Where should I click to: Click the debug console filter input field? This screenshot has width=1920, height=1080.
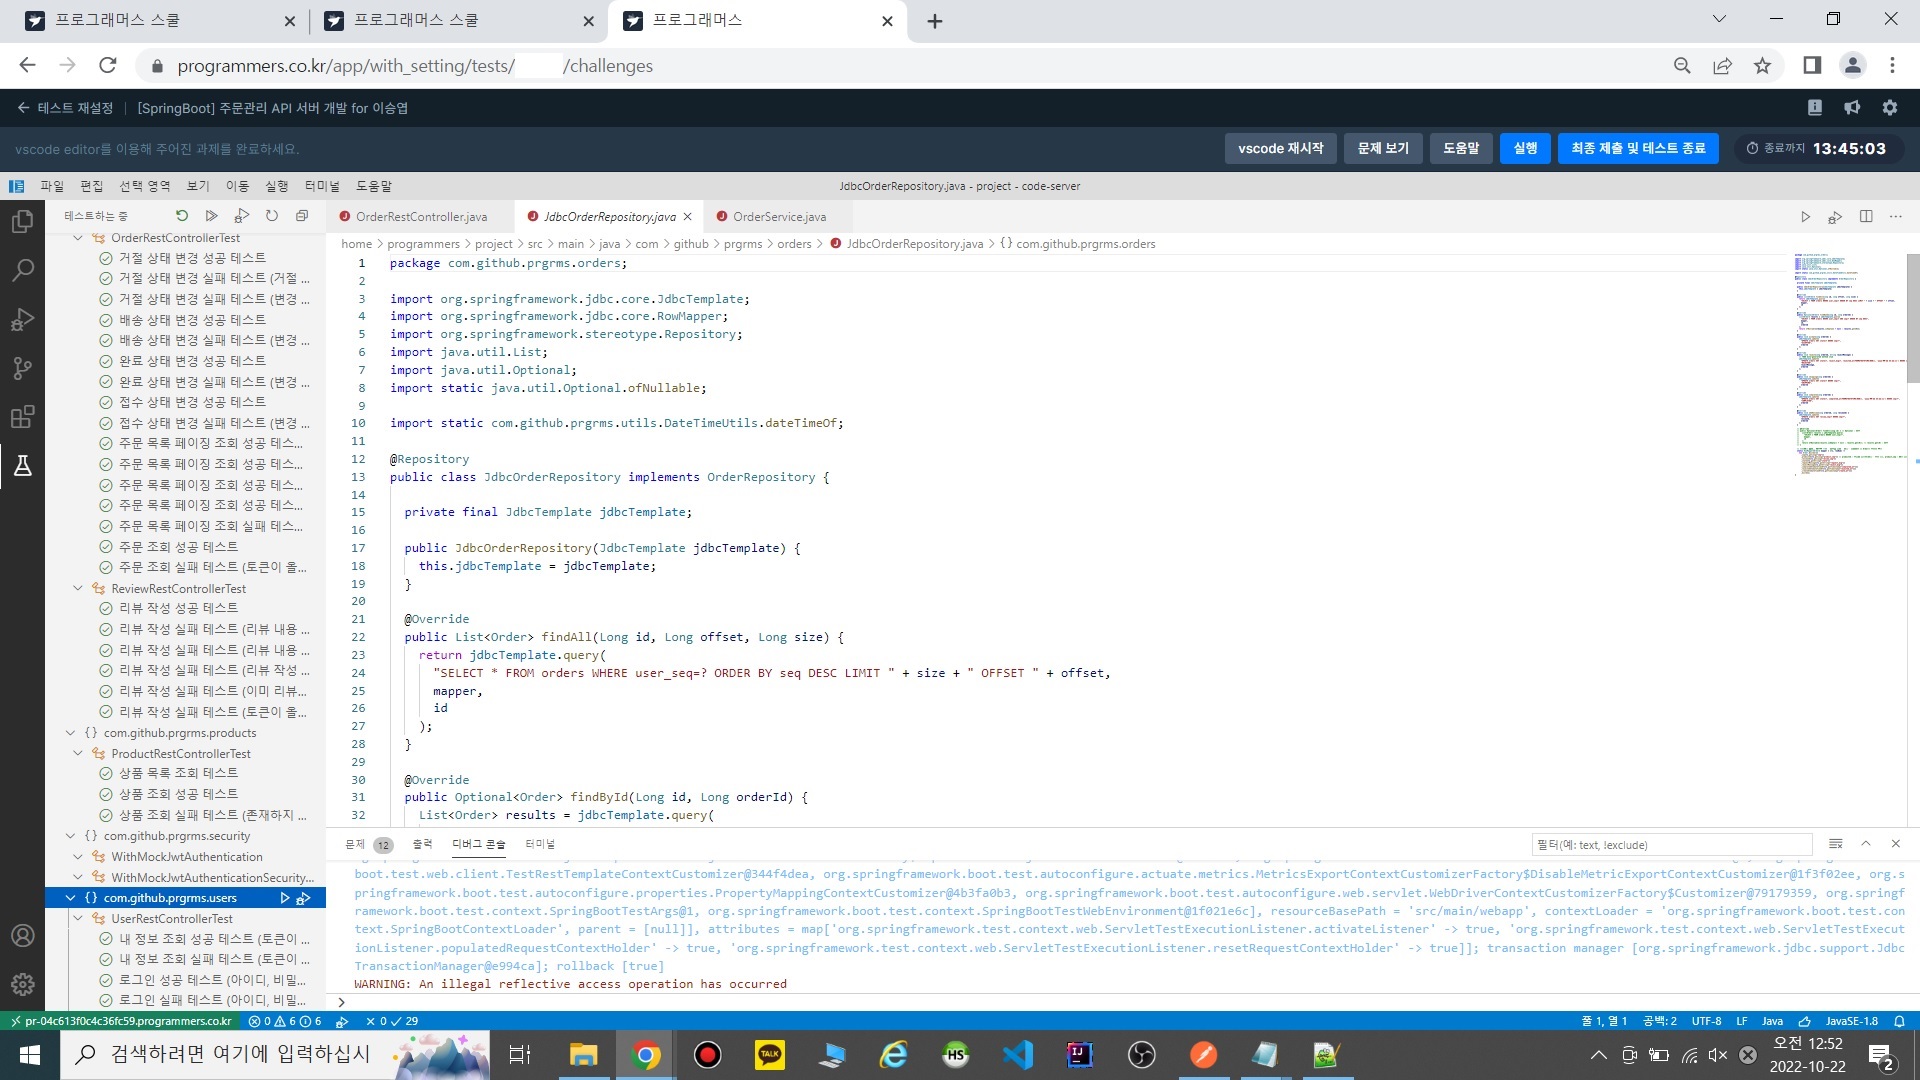pos(1670,845)
